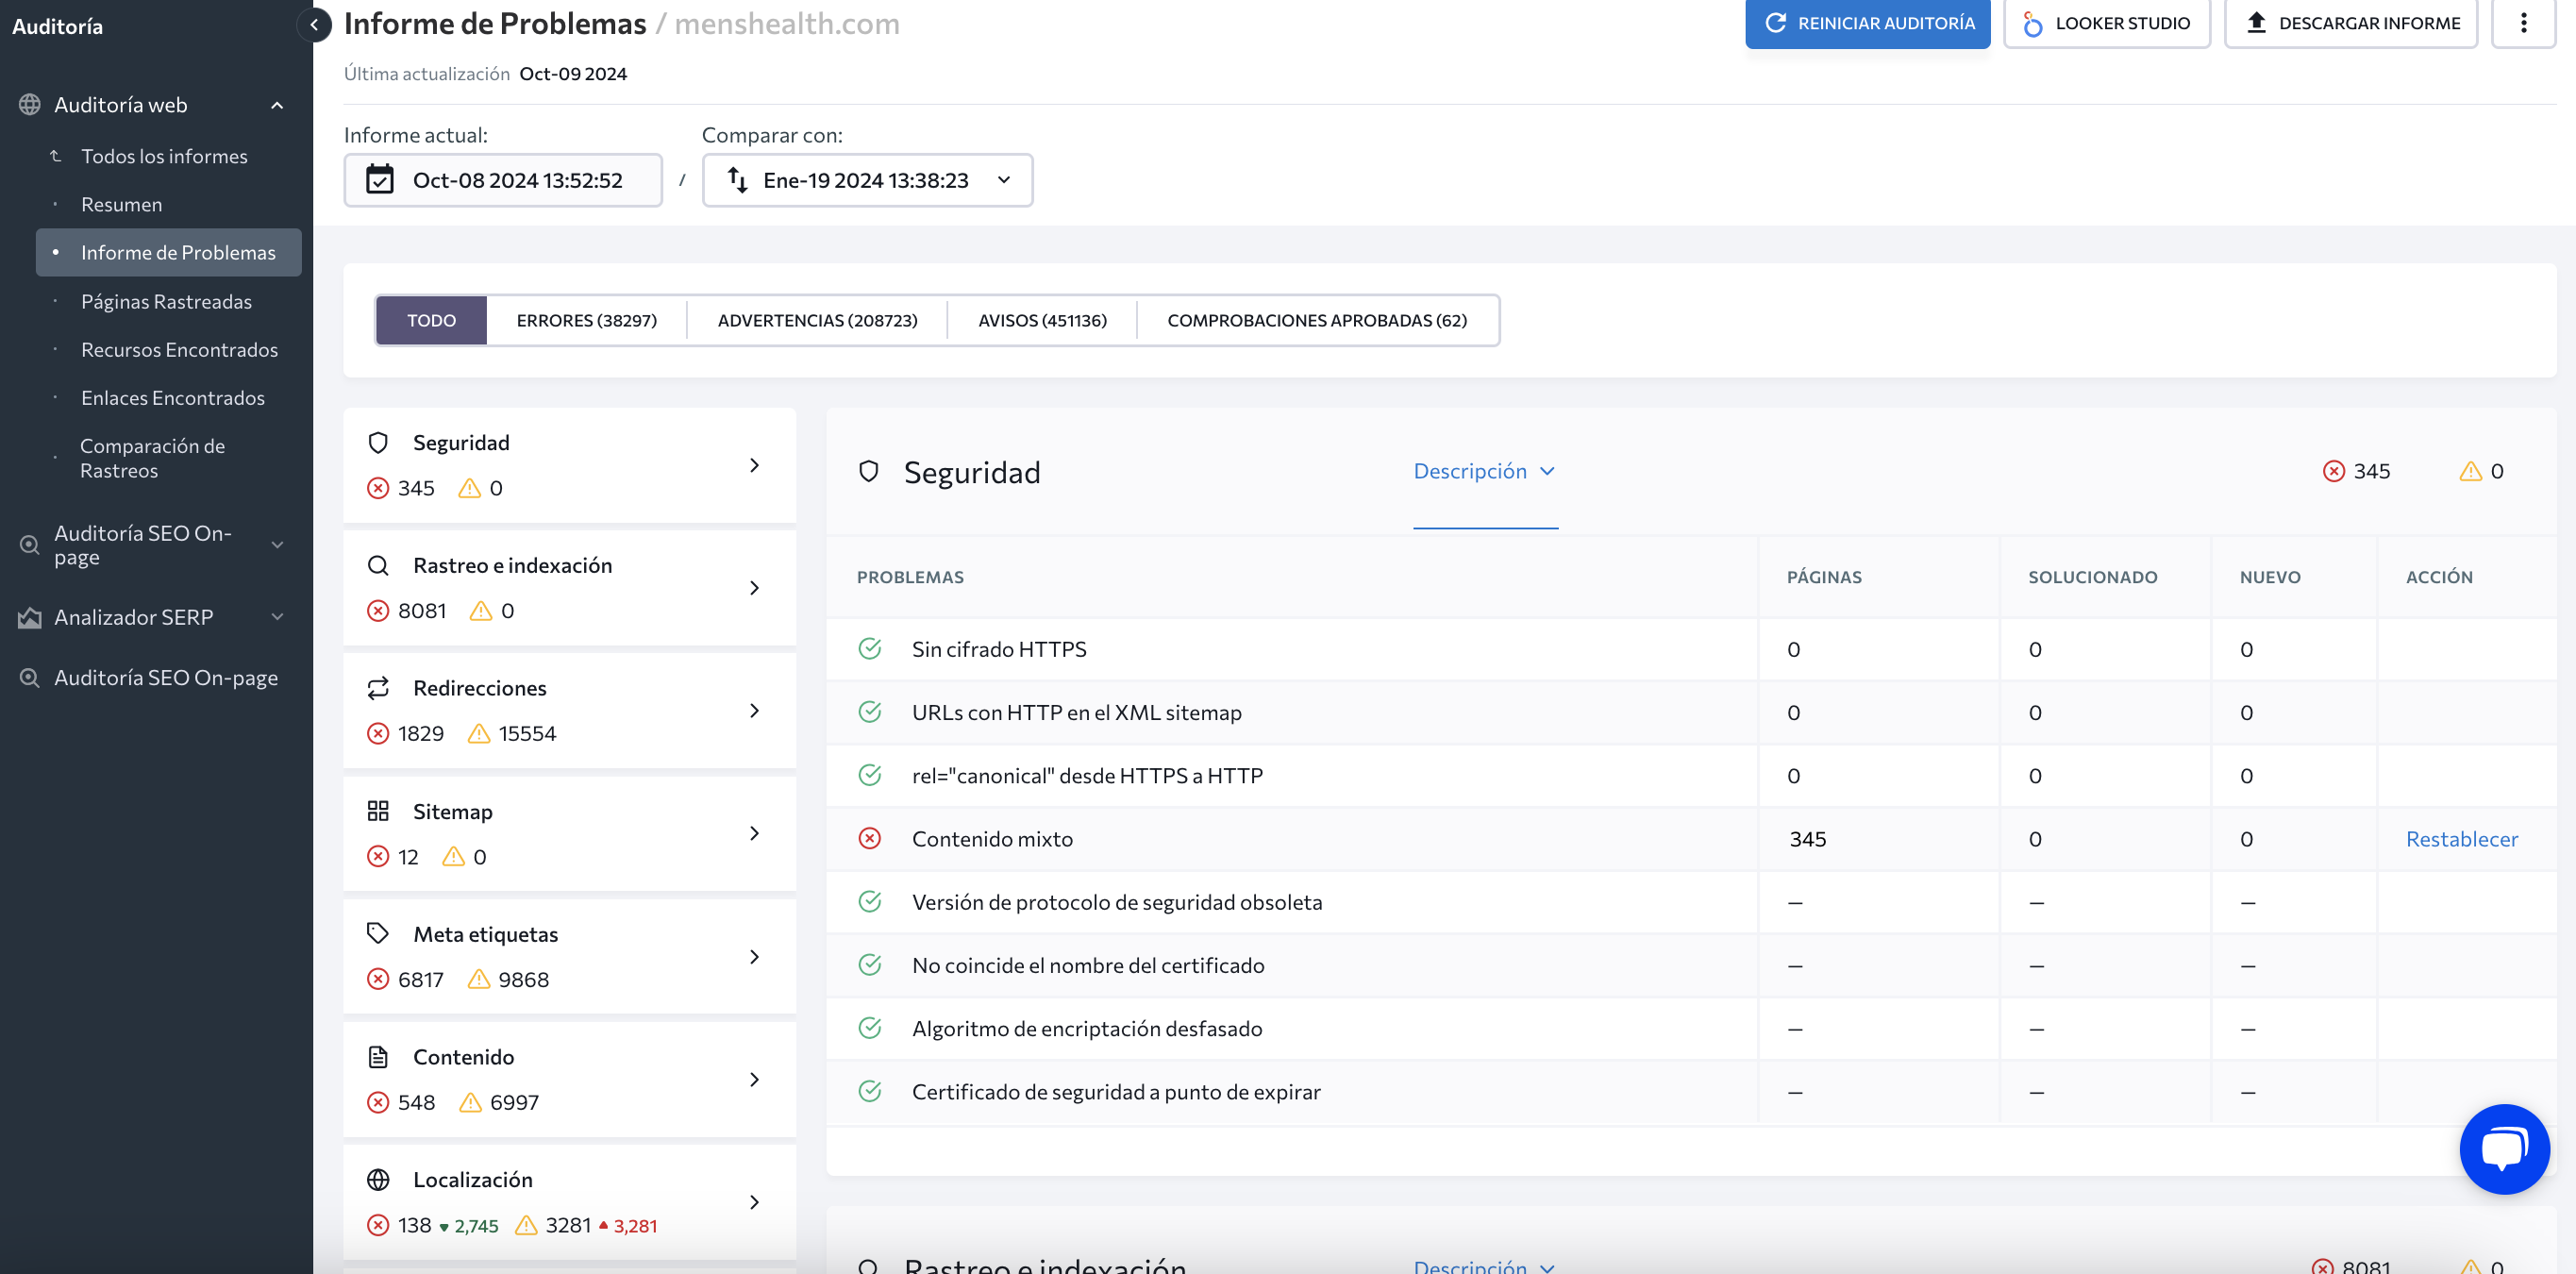This screenshot has width=2576, height=1274.
Task: Click the warning triangle icon in the Seguridad panel header
Action: click(2470, 471)
